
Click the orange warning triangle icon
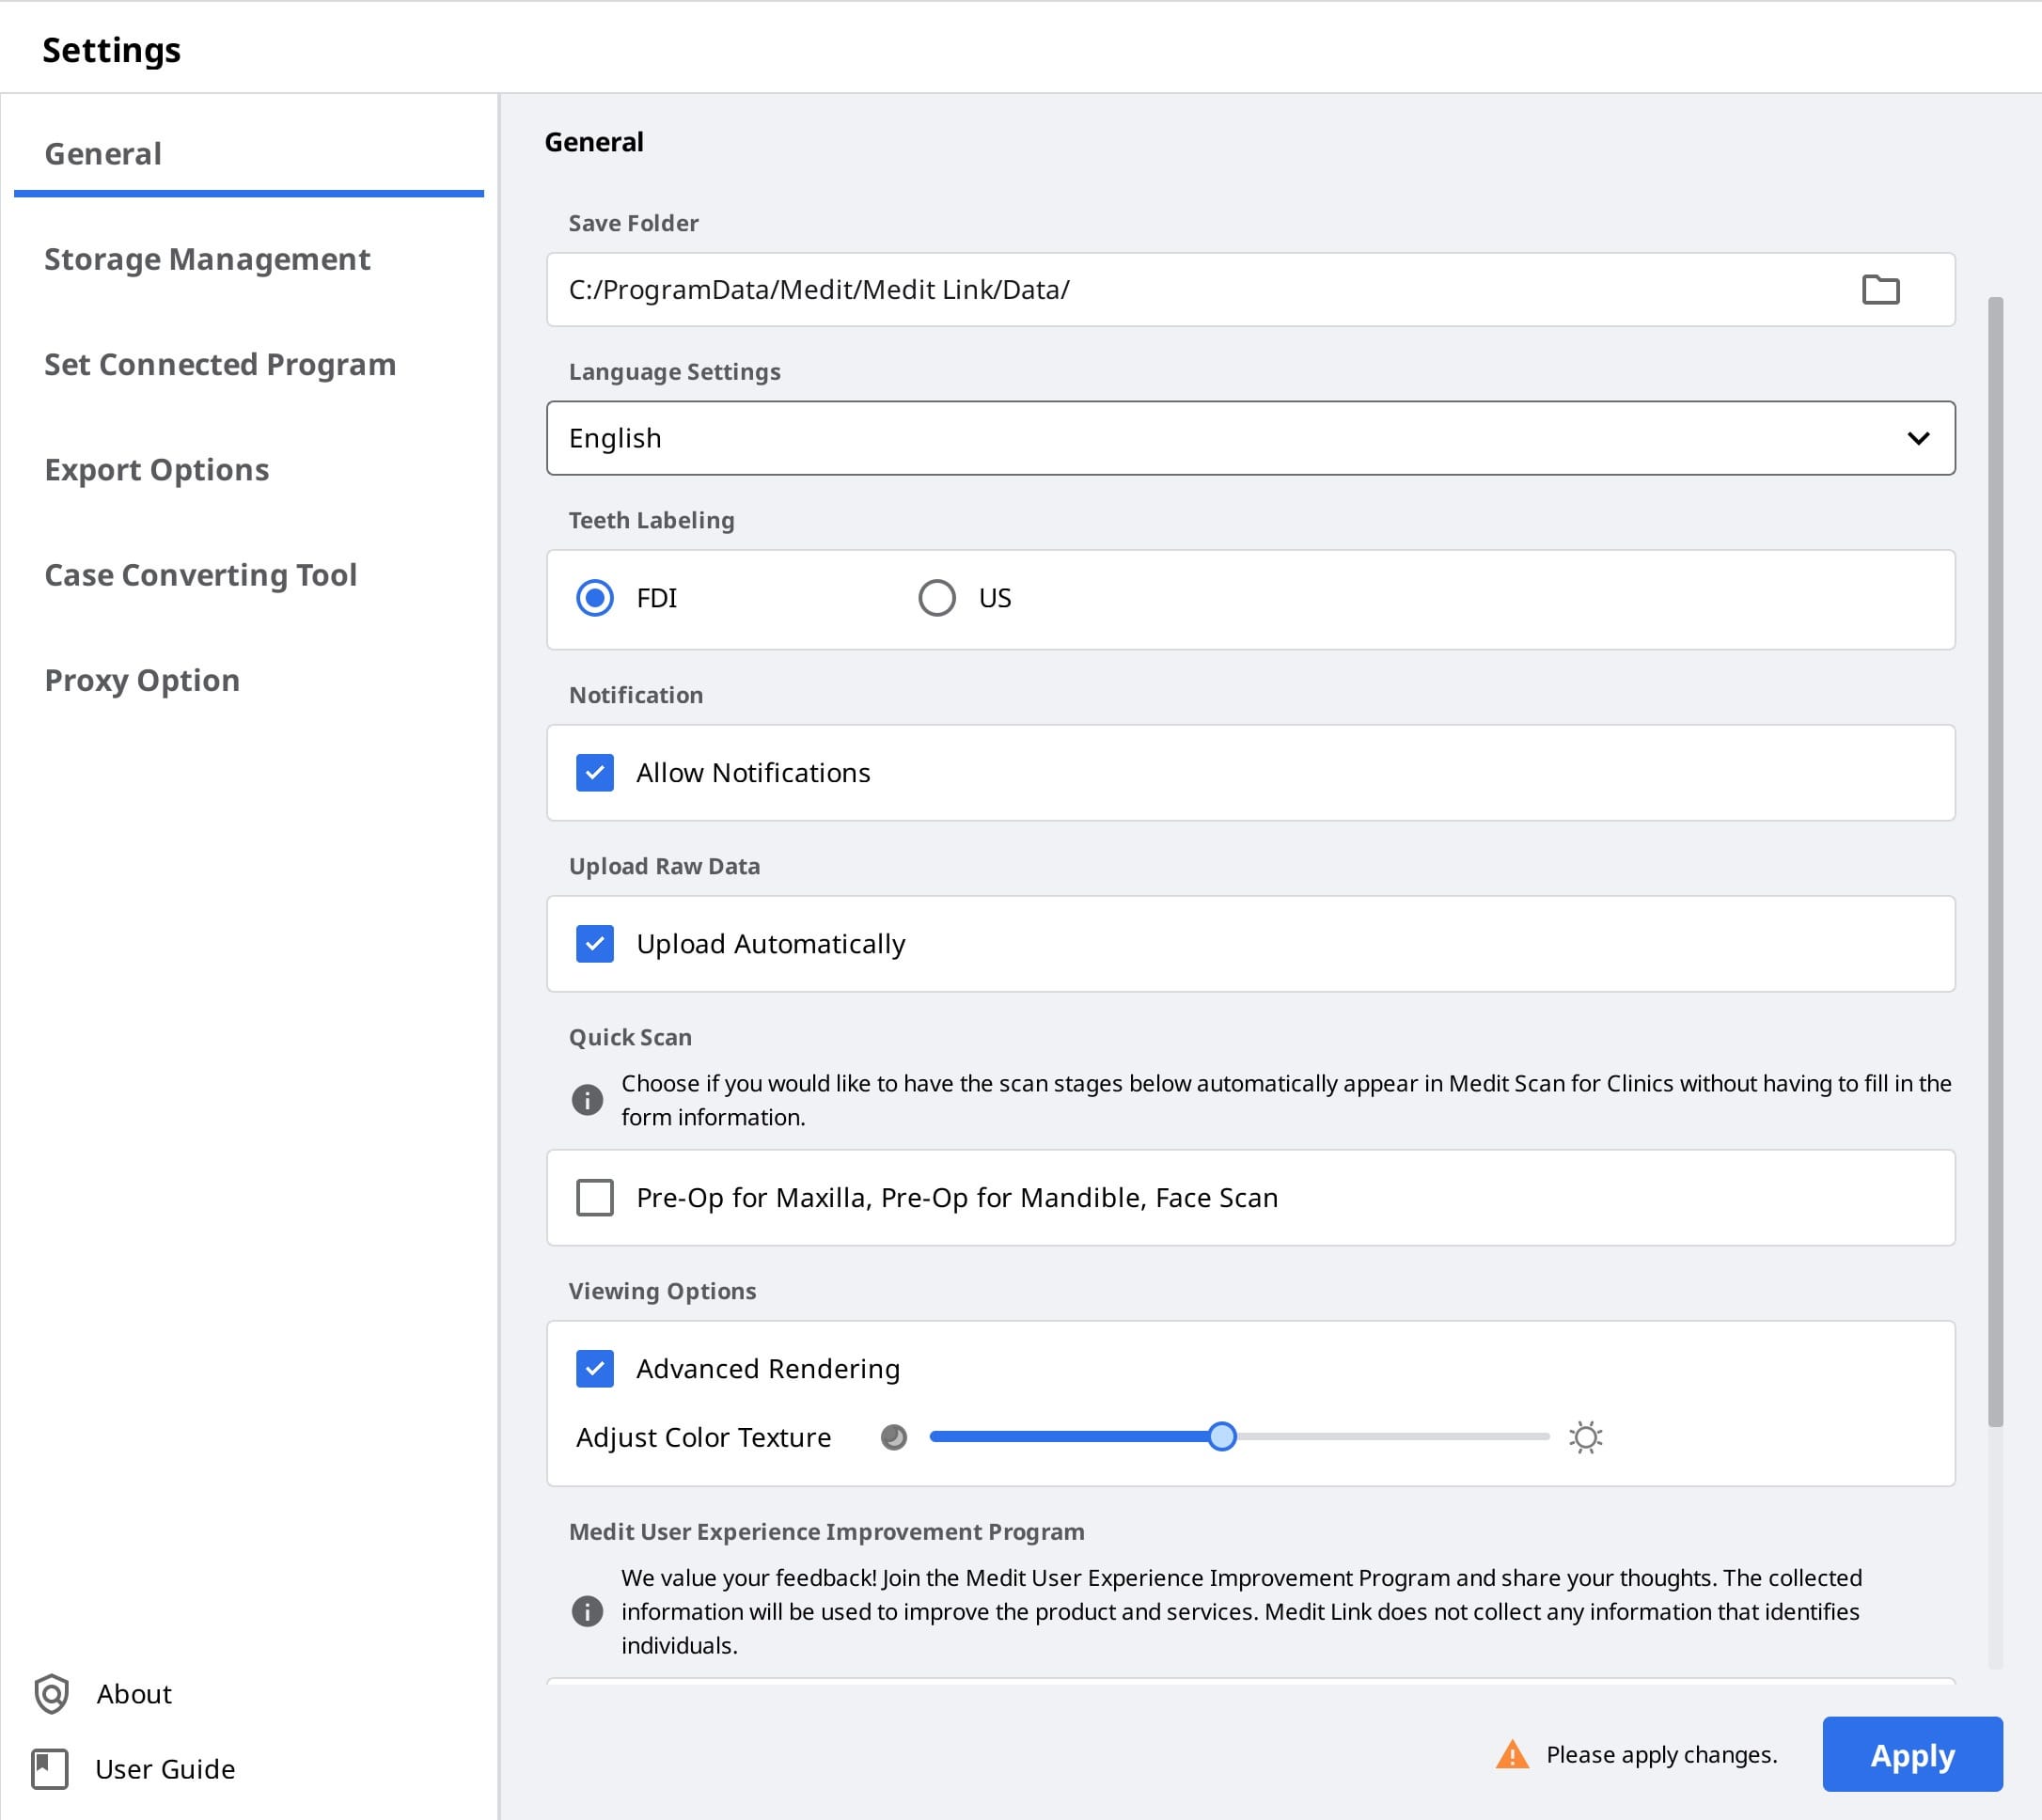click(1512, 1755)
